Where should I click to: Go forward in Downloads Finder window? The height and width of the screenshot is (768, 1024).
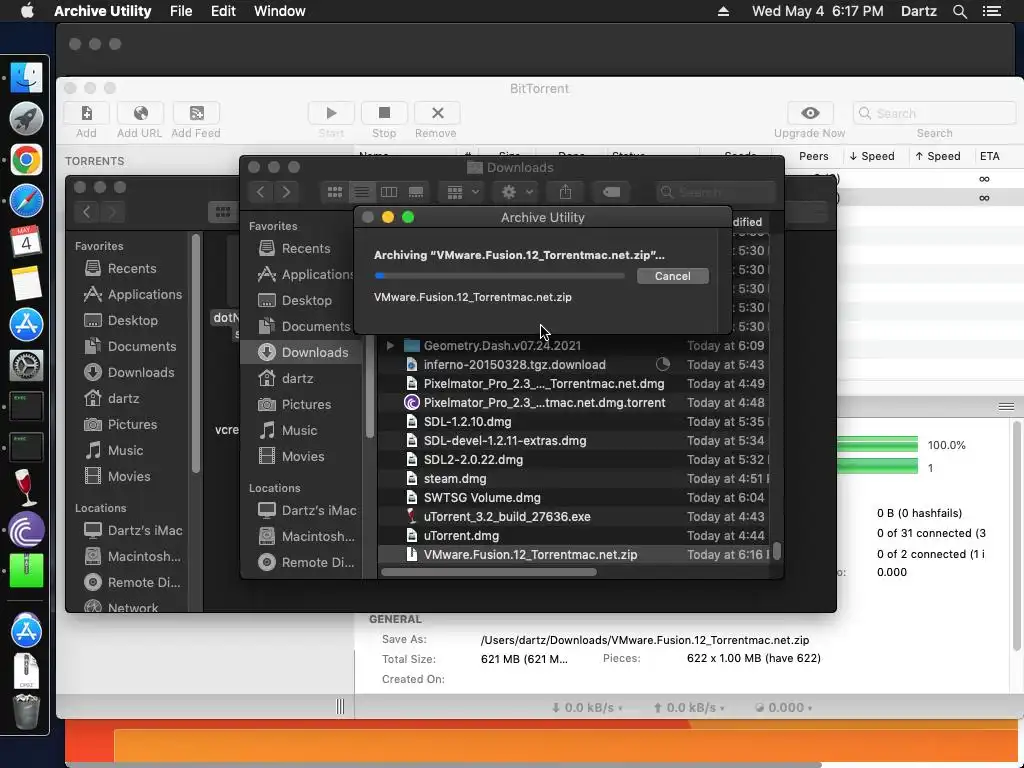click(x=286, y=192)
